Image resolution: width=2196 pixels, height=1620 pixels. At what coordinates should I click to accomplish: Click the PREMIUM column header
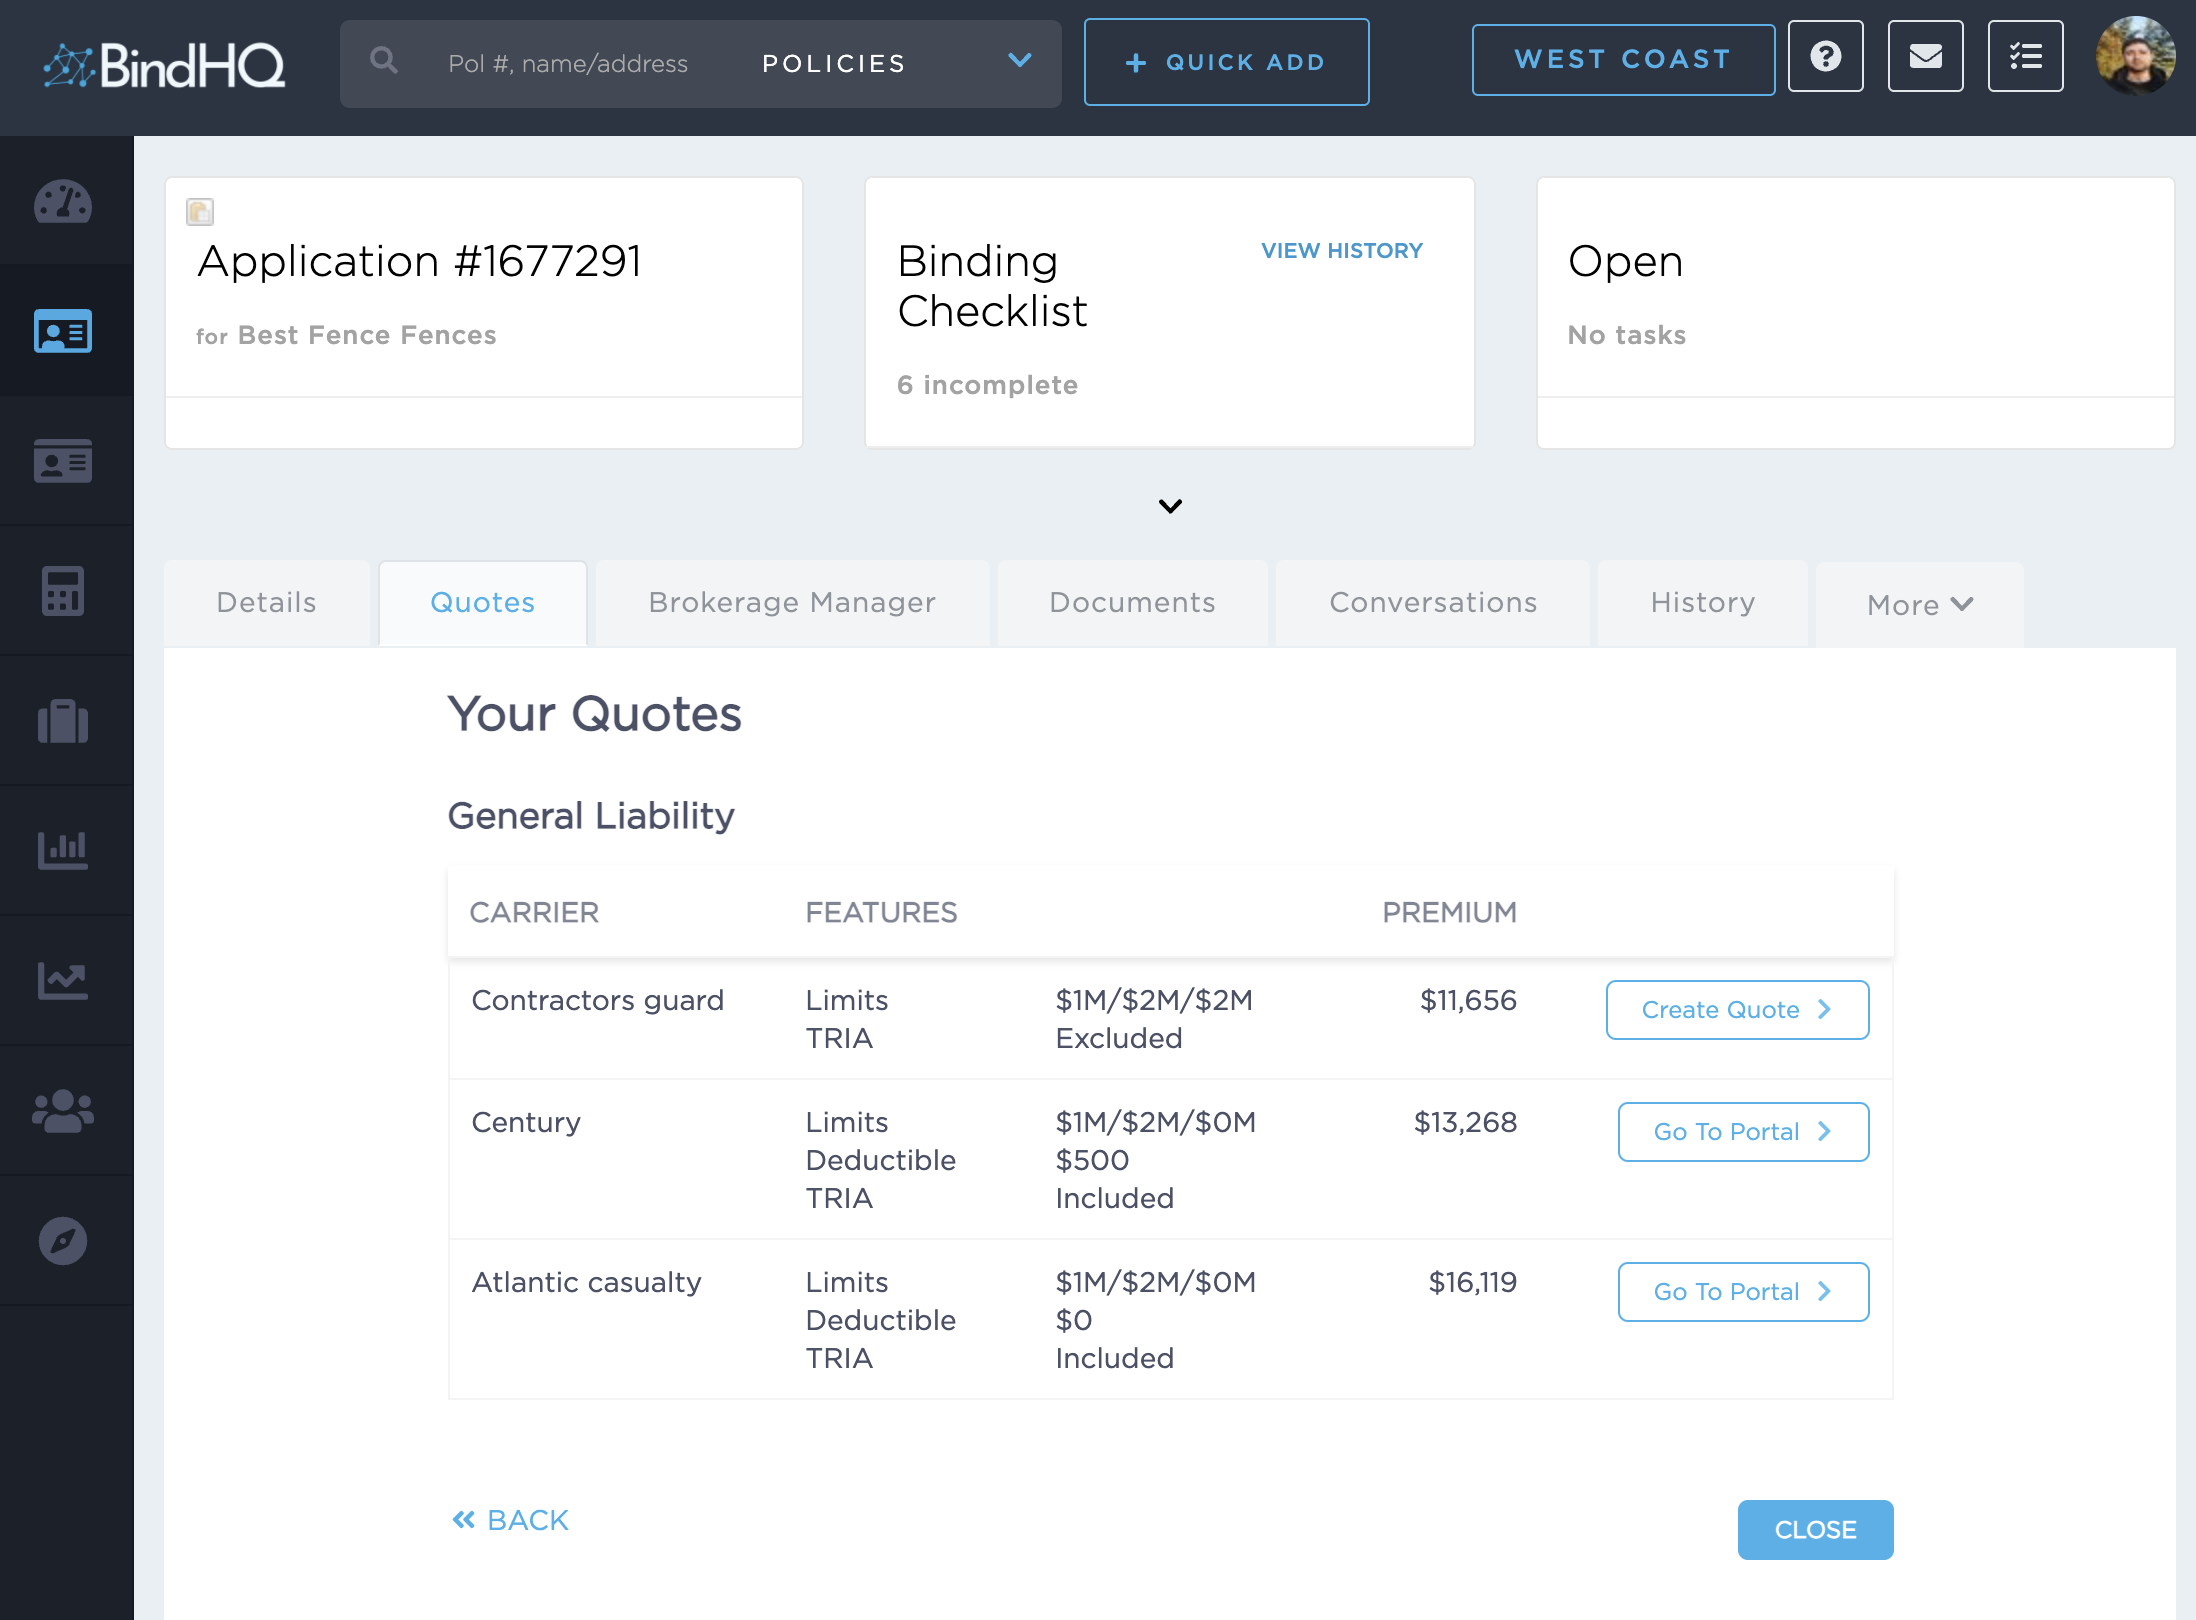click(x=1450, y=913)
